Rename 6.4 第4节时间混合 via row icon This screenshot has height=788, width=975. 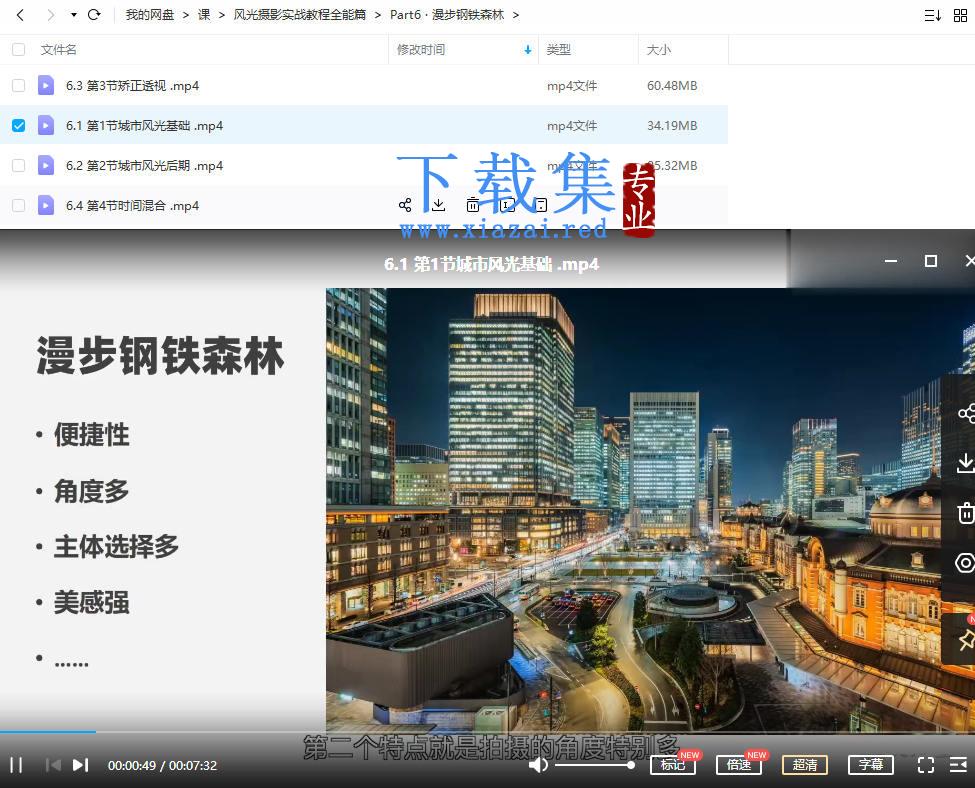(x=507, y=205)
